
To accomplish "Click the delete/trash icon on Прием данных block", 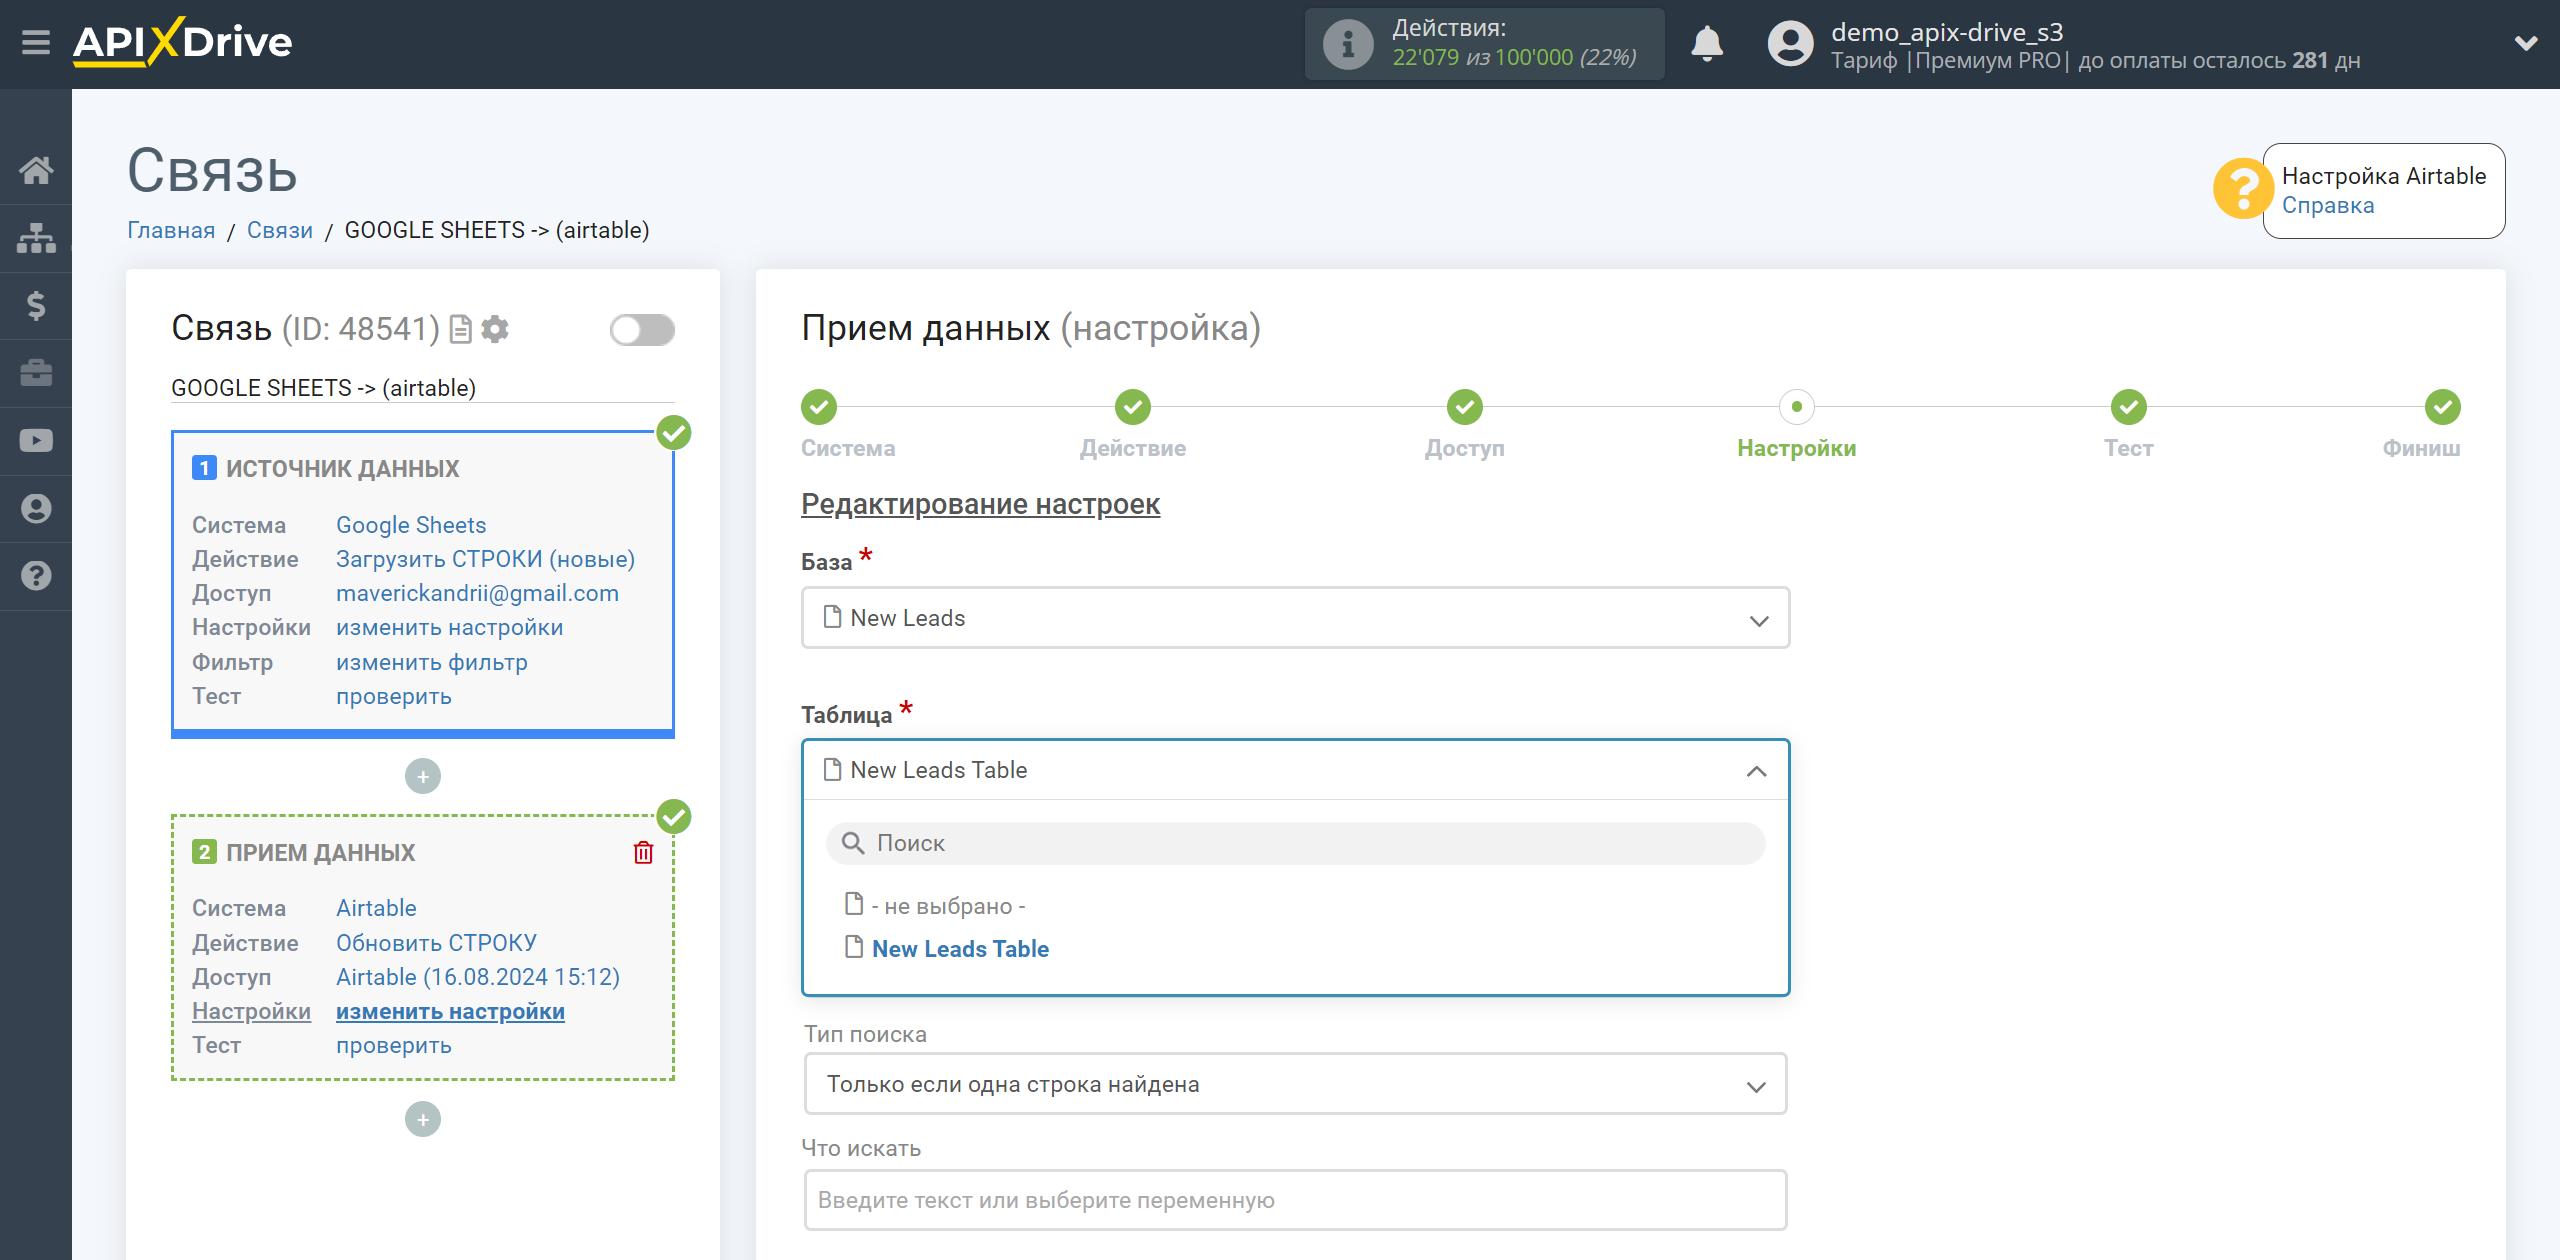I will coord(647,852).
